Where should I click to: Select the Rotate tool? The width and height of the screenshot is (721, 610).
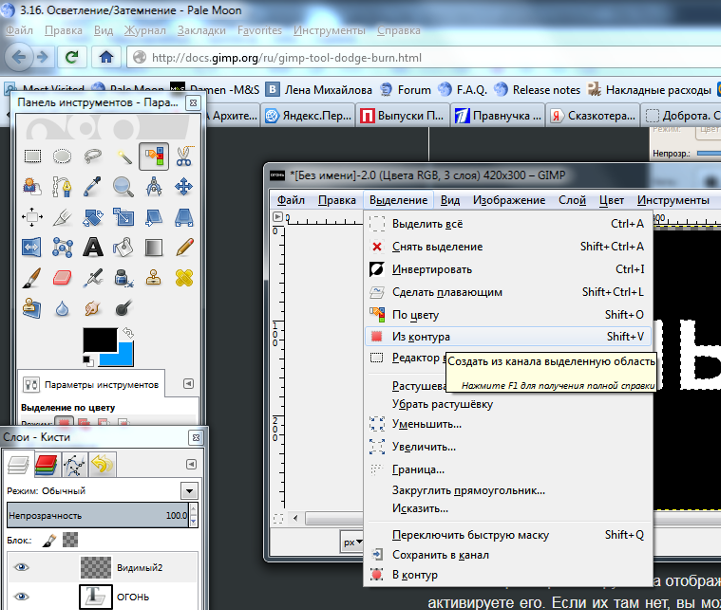tap(93, 217)
